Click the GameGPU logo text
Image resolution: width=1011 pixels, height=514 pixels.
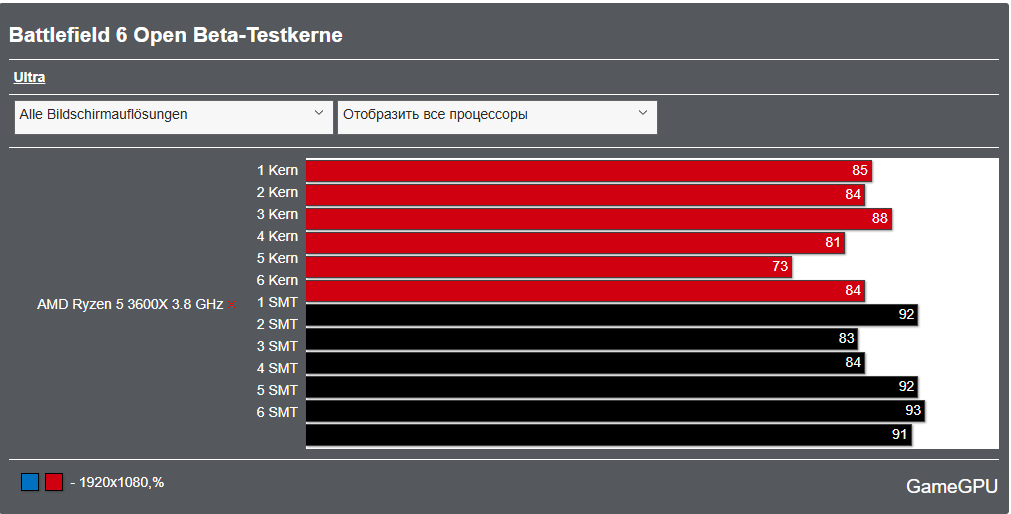point(952,486)
